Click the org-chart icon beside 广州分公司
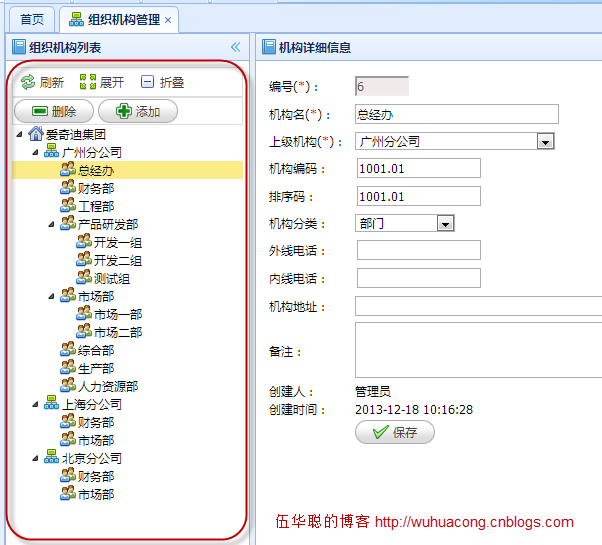Image resolution: width=602 pixels, height=545 pixels. coord(51,151)
